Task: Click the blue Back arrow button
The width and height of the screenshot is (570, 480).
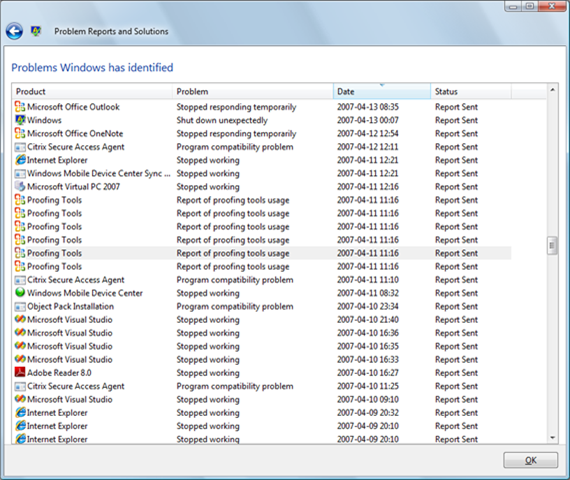Action: pyautogui.click(x=14, y=31)
